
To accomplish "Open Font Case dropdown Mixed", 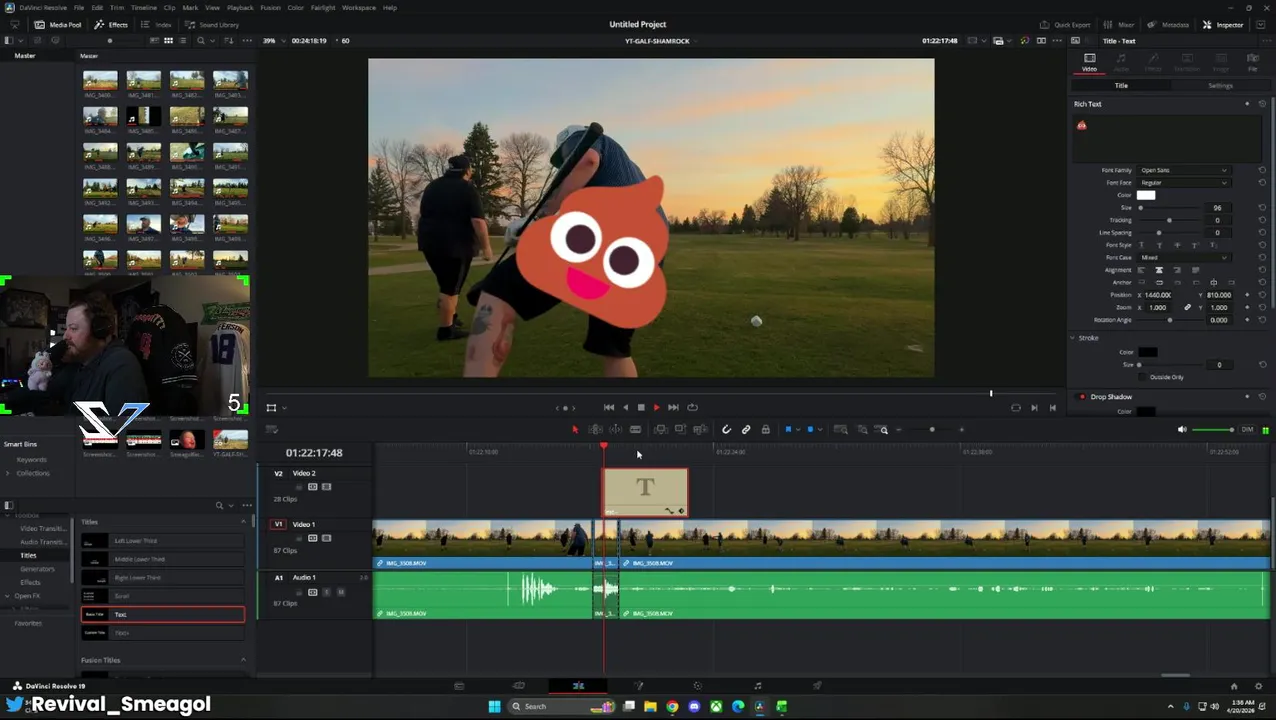I will coord(1183,258).
